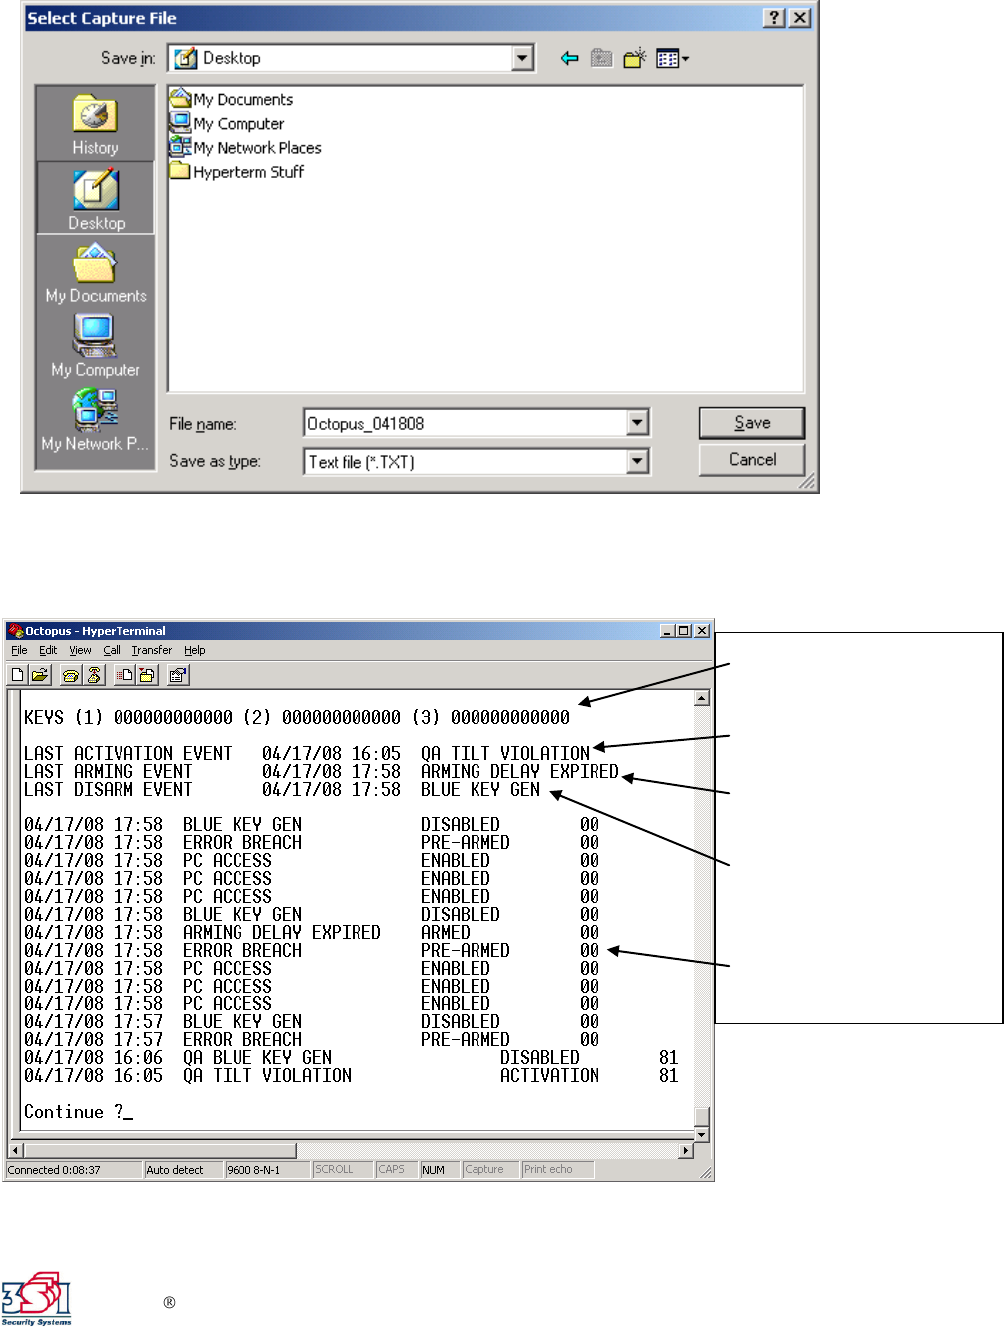Click the Capture status indicator
The image size is (1004, 1327).
coord(490,1170)
